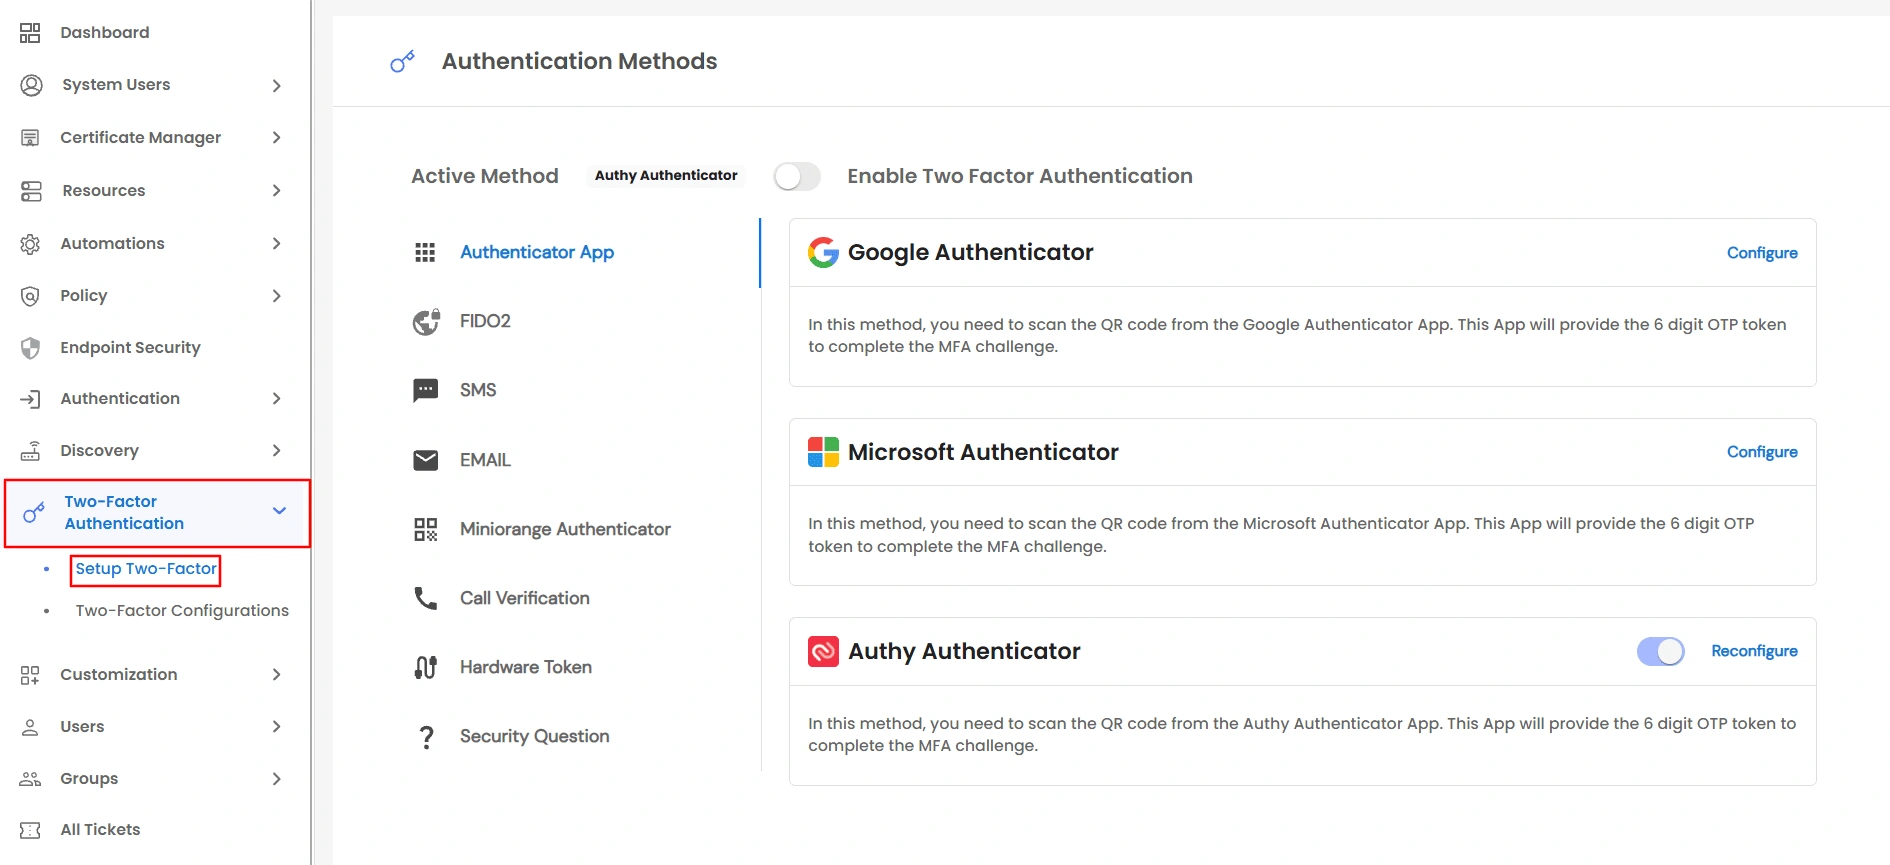This screenshot has width=1890, height=865.
Task: Expand the Policy chevron
Action: point(277,296)
